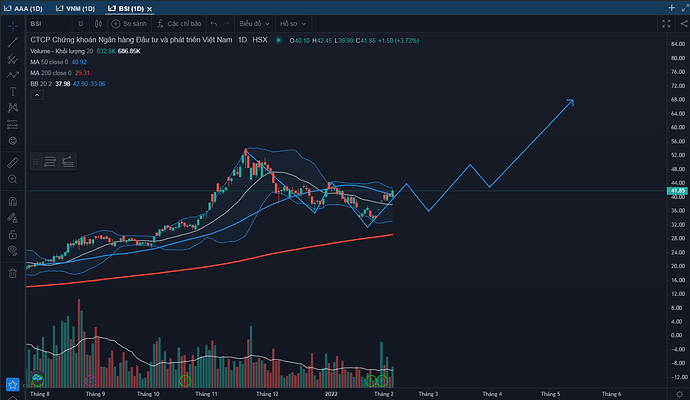The height and width of the screenshot is (400, 690).
Task: Open chart settings gear at bottom right
Action: [x=680, y=394]
